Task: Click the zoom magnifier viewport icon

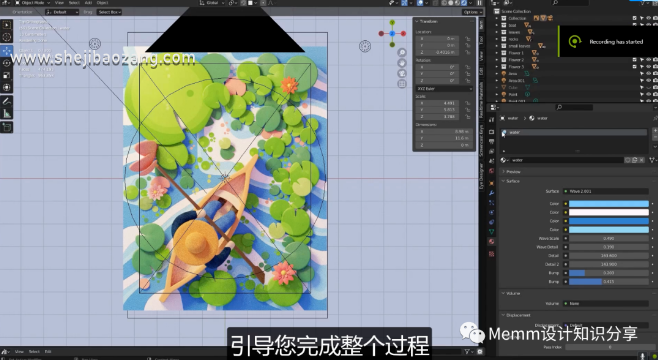Action: coord(402,52)
